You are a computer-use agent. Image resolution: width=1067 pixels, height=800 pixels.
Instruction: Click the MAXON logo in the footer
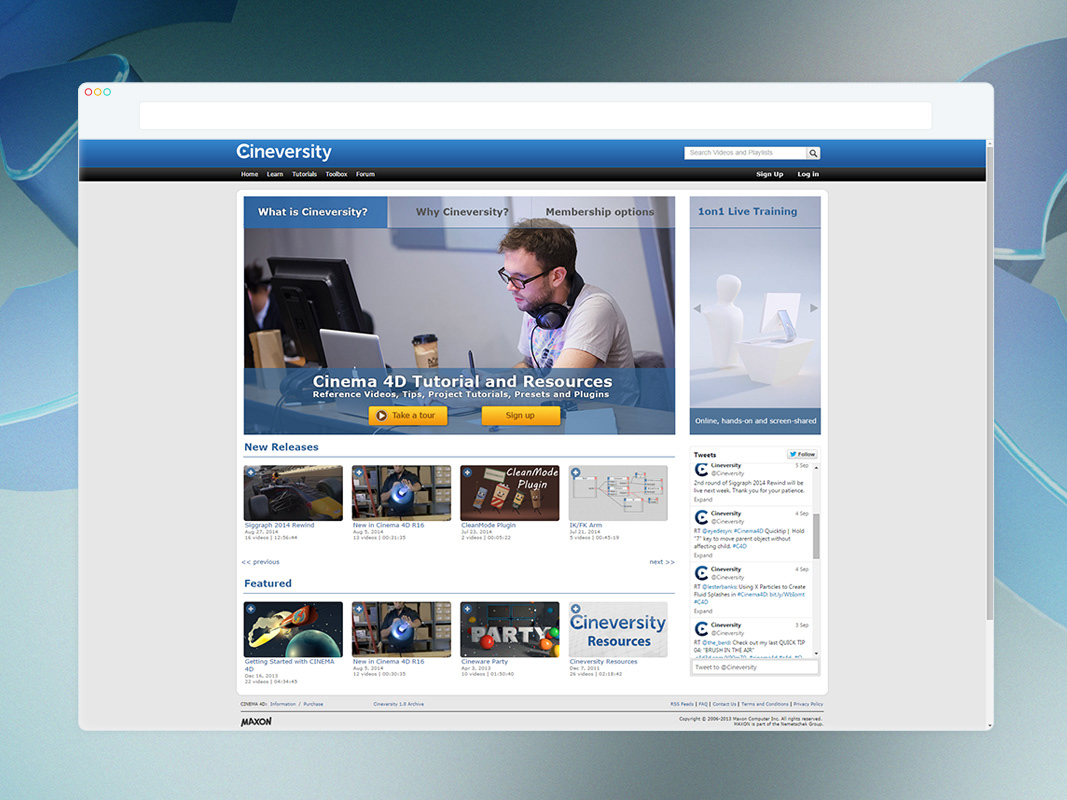tap(256, 722)
